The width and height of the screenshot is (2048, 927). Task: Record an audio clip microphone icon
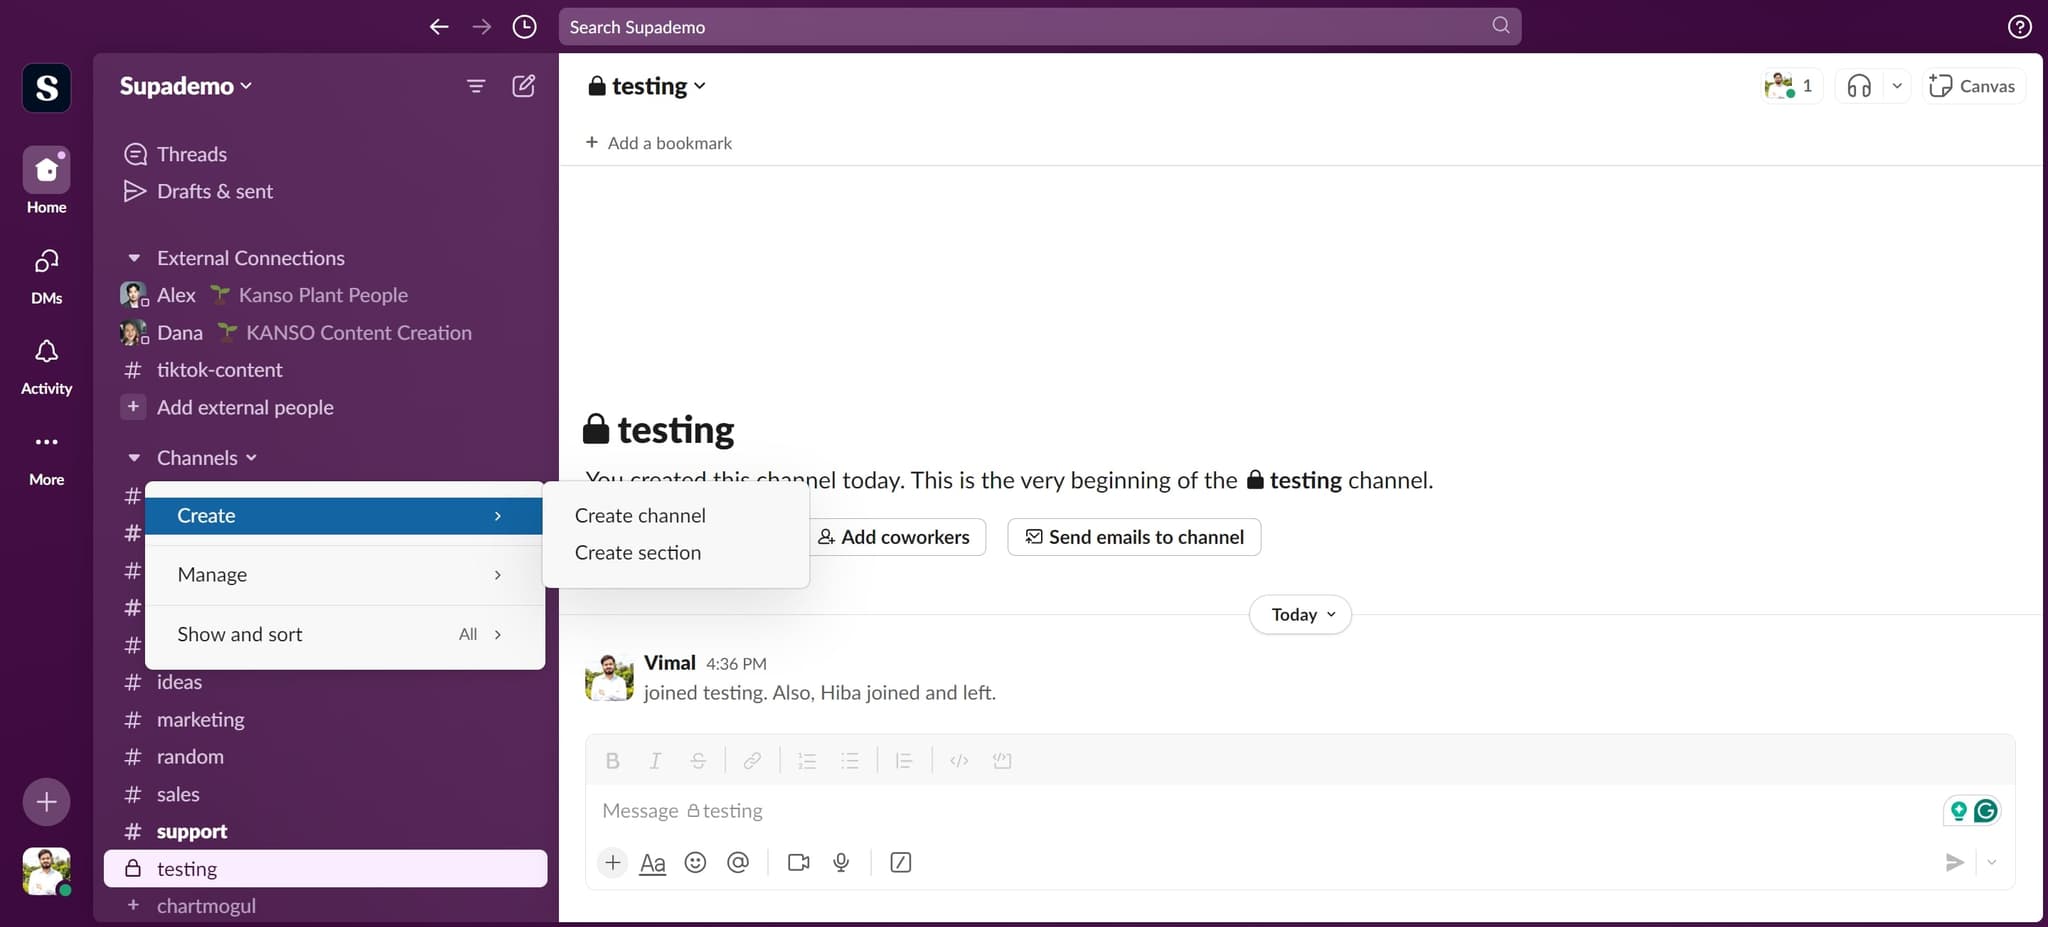(x=841, y=862)
